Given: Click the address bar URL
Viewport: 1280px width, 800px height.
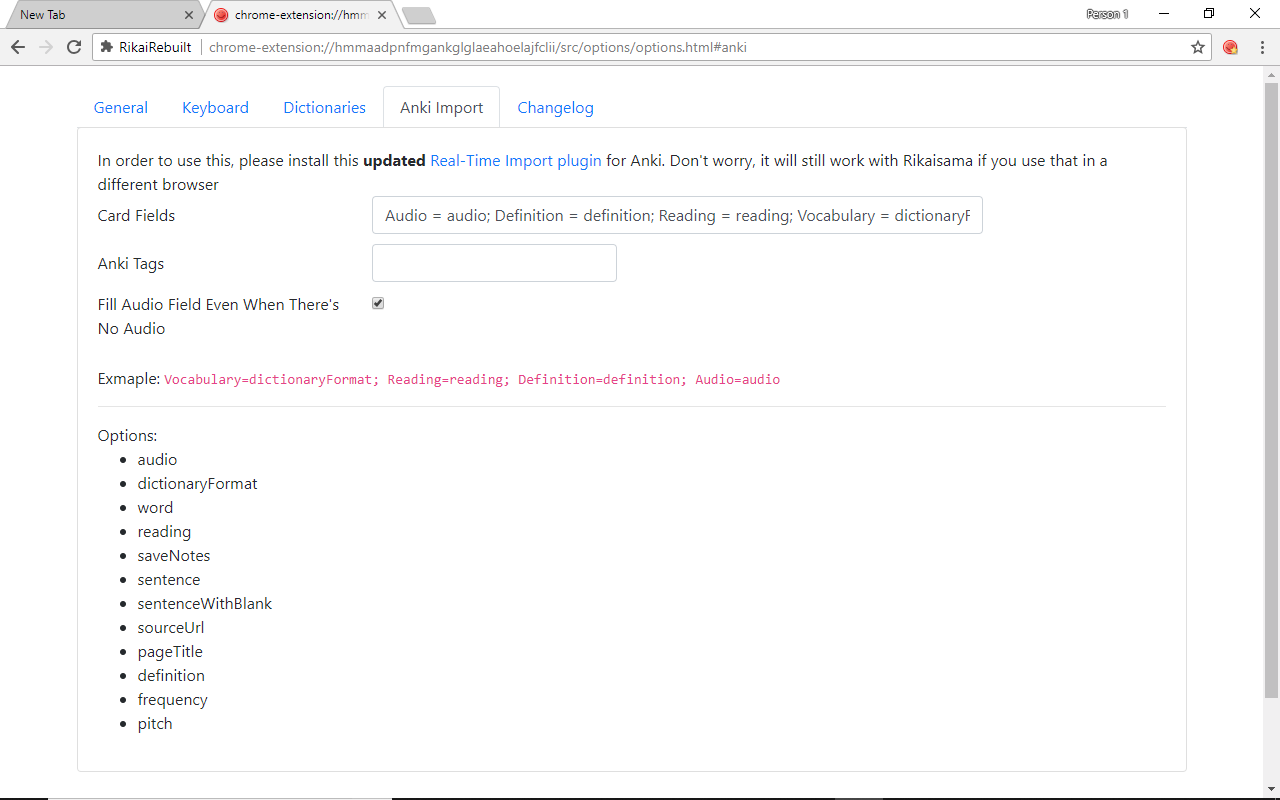Looking at the screenshot, I should (477, 47).
